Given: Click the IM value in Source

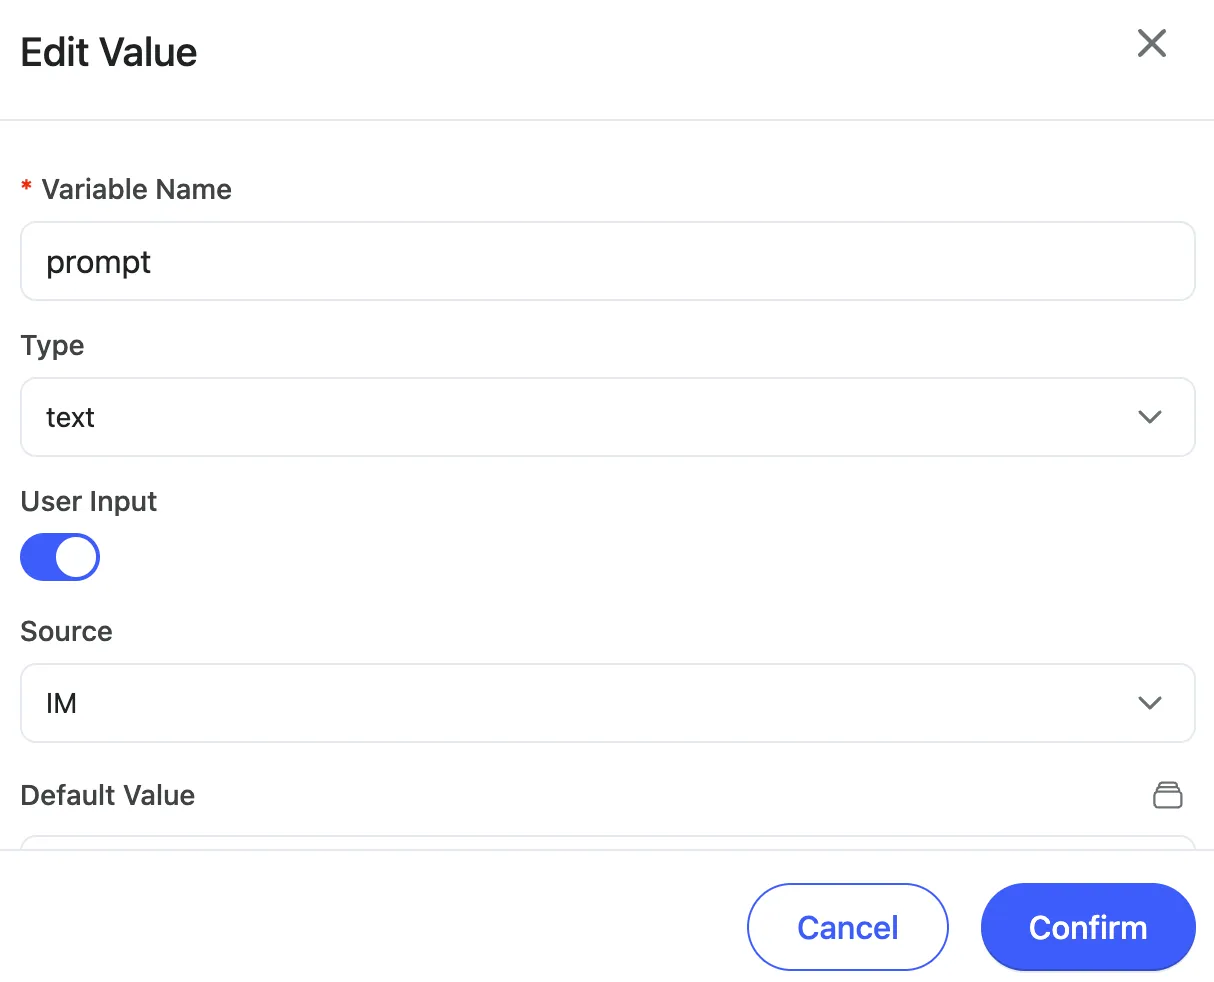Looking at the screenshot, I should (x=61, y=703).
